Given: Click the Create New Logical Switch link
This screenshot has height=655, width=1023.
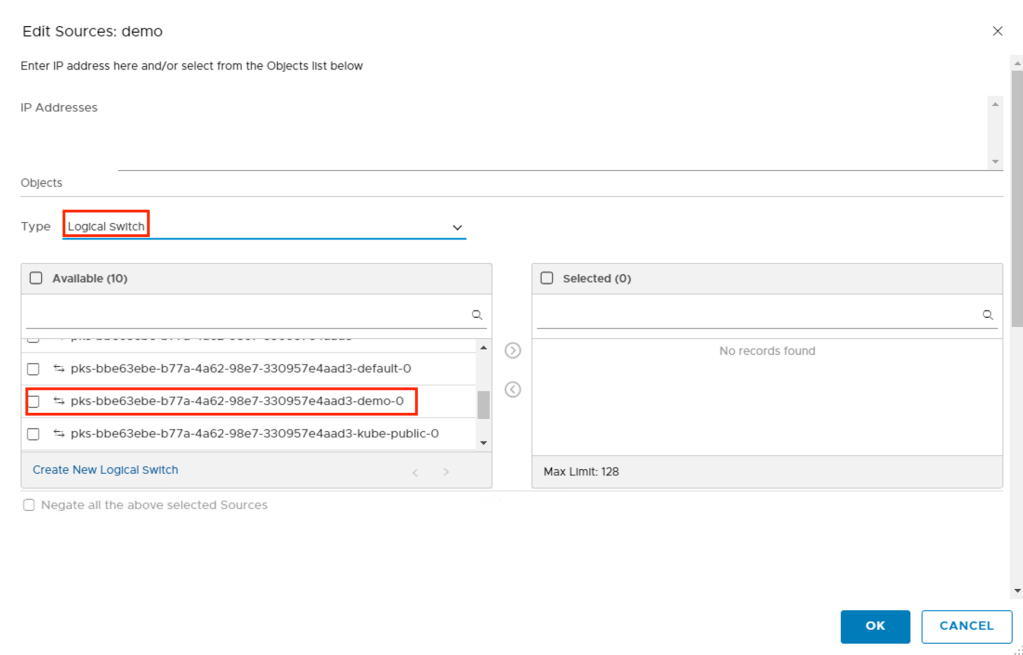Looking at the screenshot, I should coord(105,470).
